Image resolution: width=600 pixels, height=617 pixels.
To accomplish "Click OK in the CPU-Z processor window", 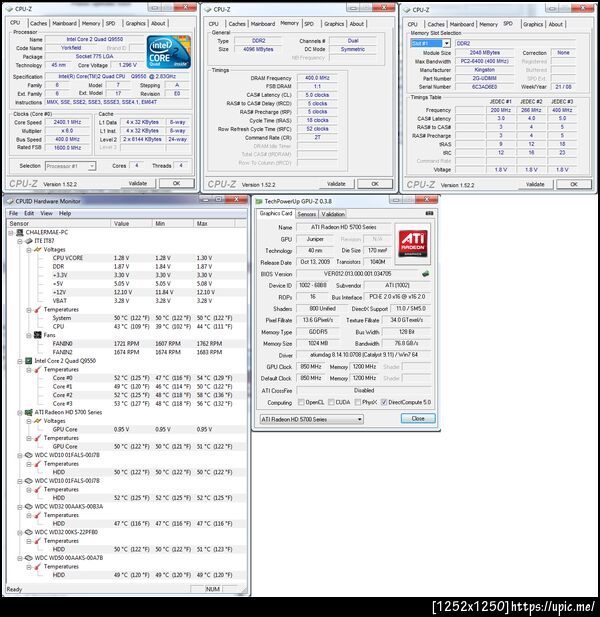I will click(x=176, y=183).
